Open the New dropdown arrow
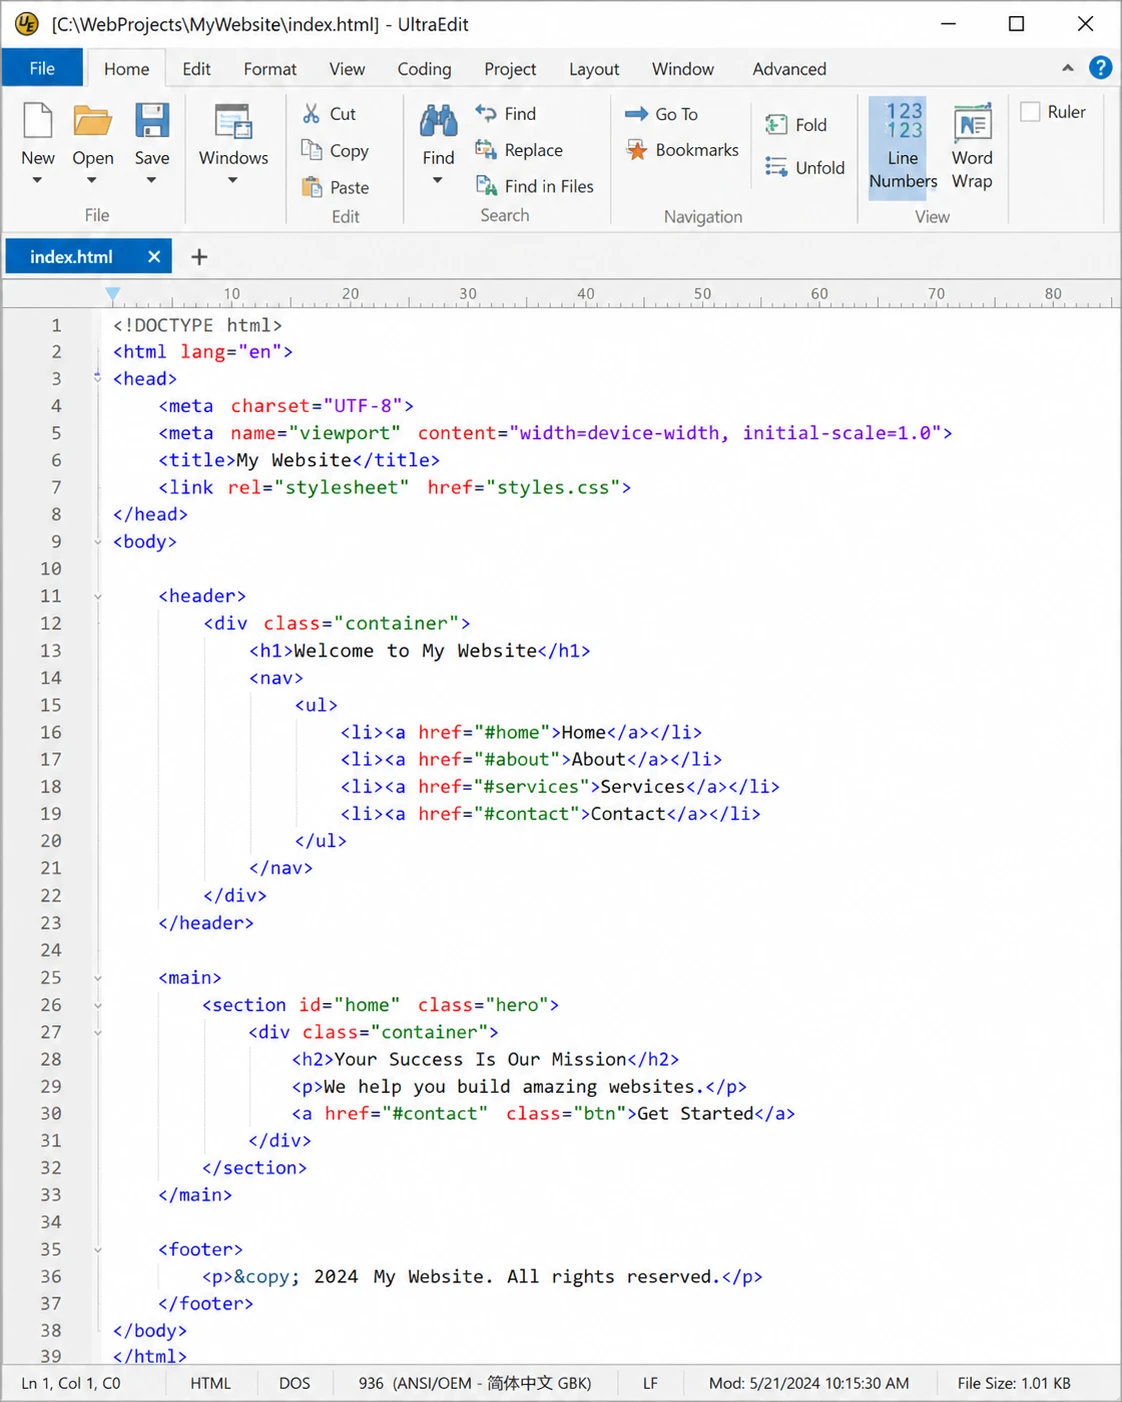The width and height of the screenshot is (1122, 1402). tap(37, 181)
